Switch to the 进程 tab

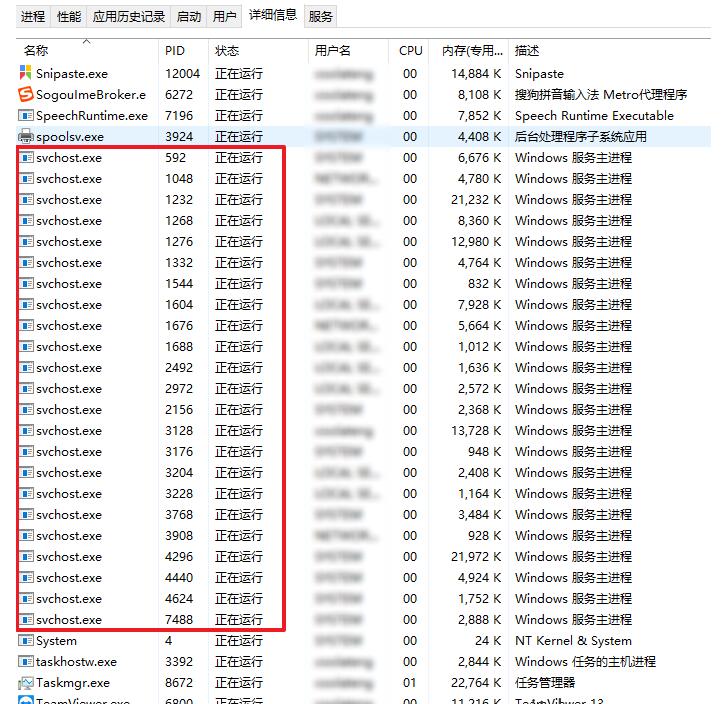(x=33, y=16)
